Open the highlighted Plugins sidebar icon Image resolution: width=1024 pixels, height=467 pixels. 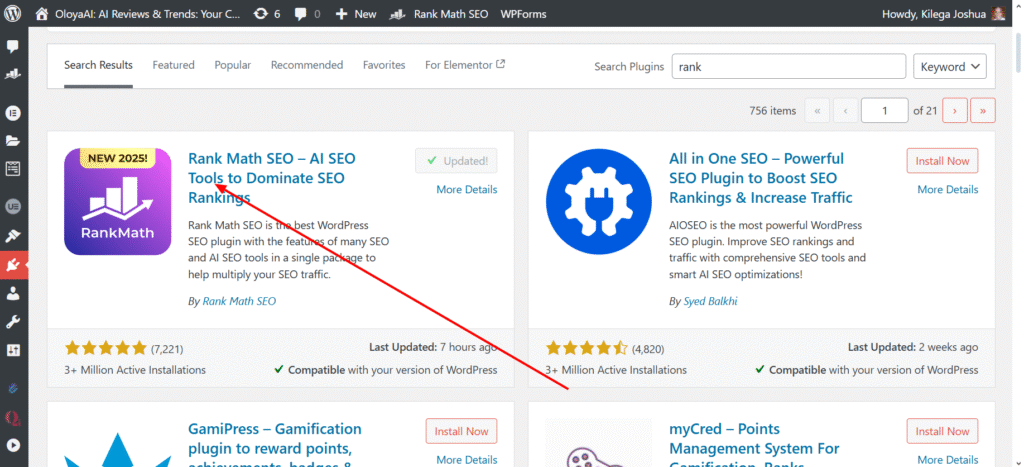click(13, 265)
